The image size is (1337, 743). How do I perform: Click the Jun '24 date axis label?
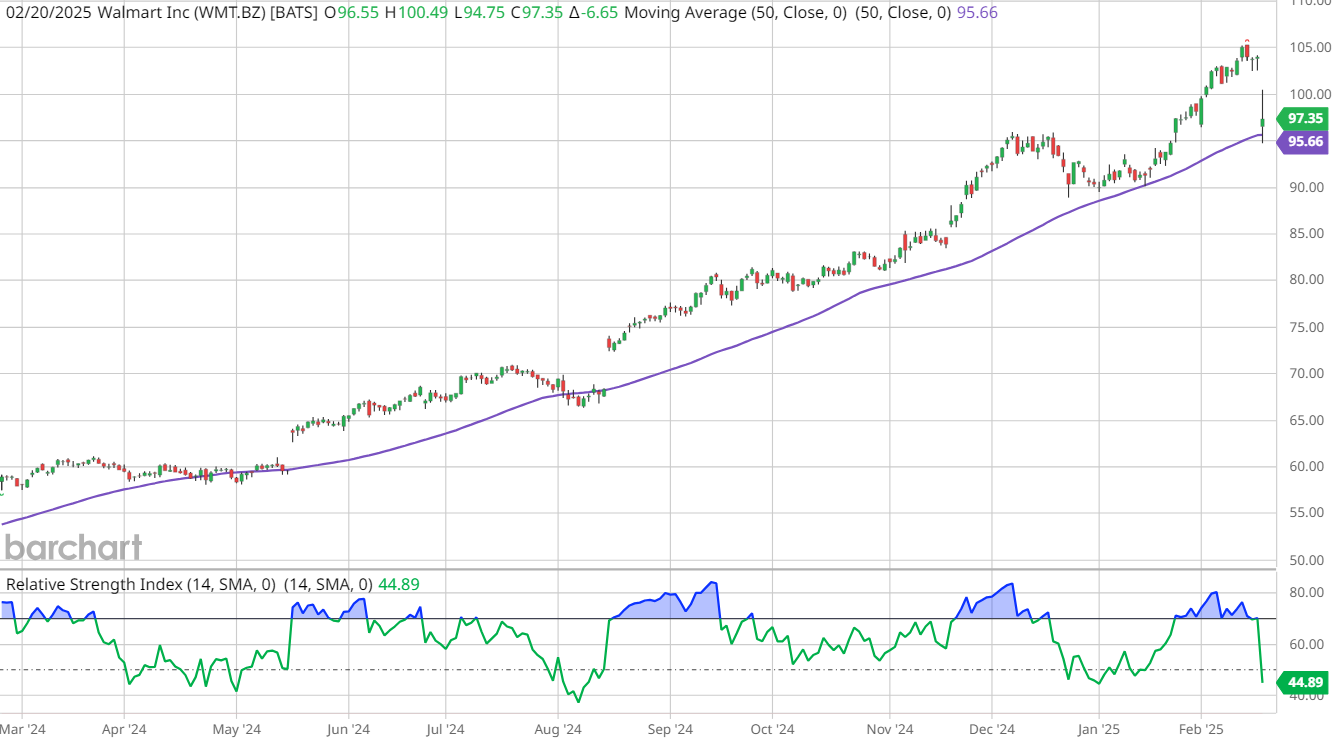coord(350,729)
